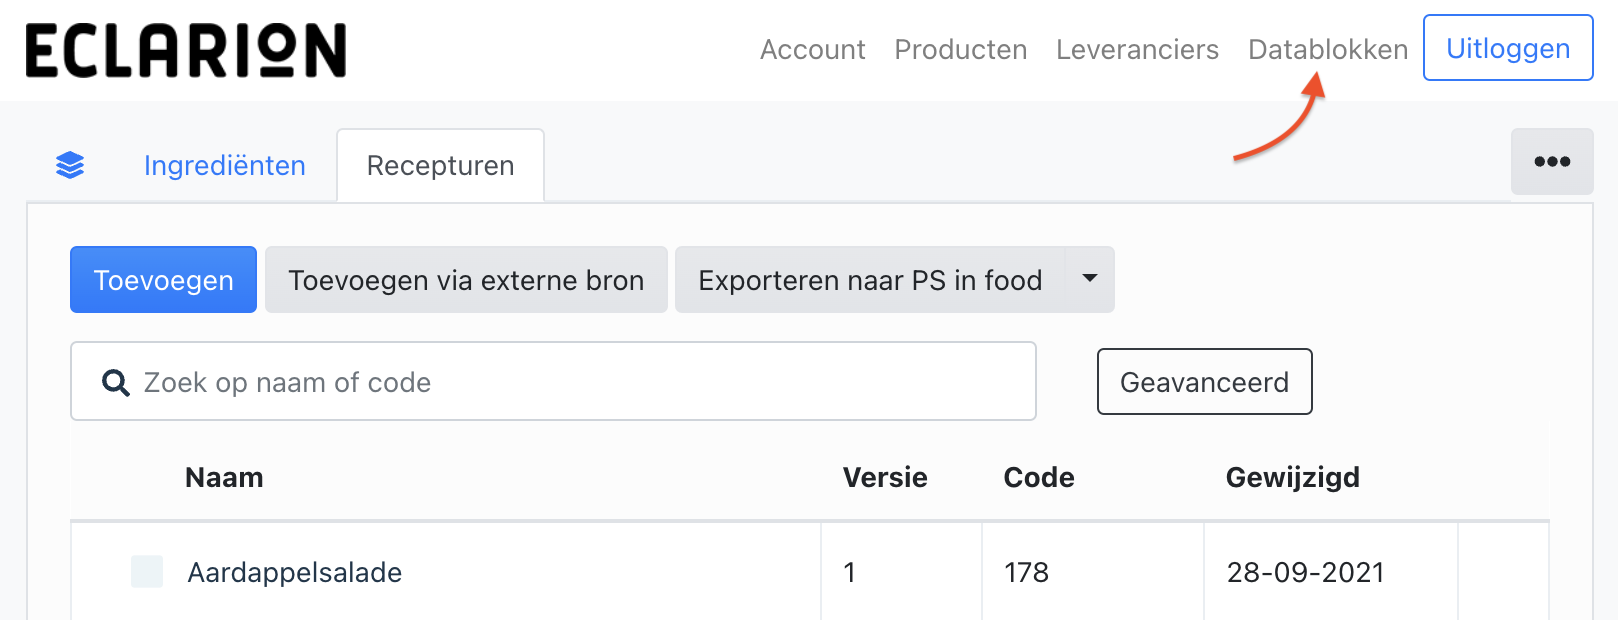
Task: Go to Producten in the top navigation
Action: [x=960, y=50]
